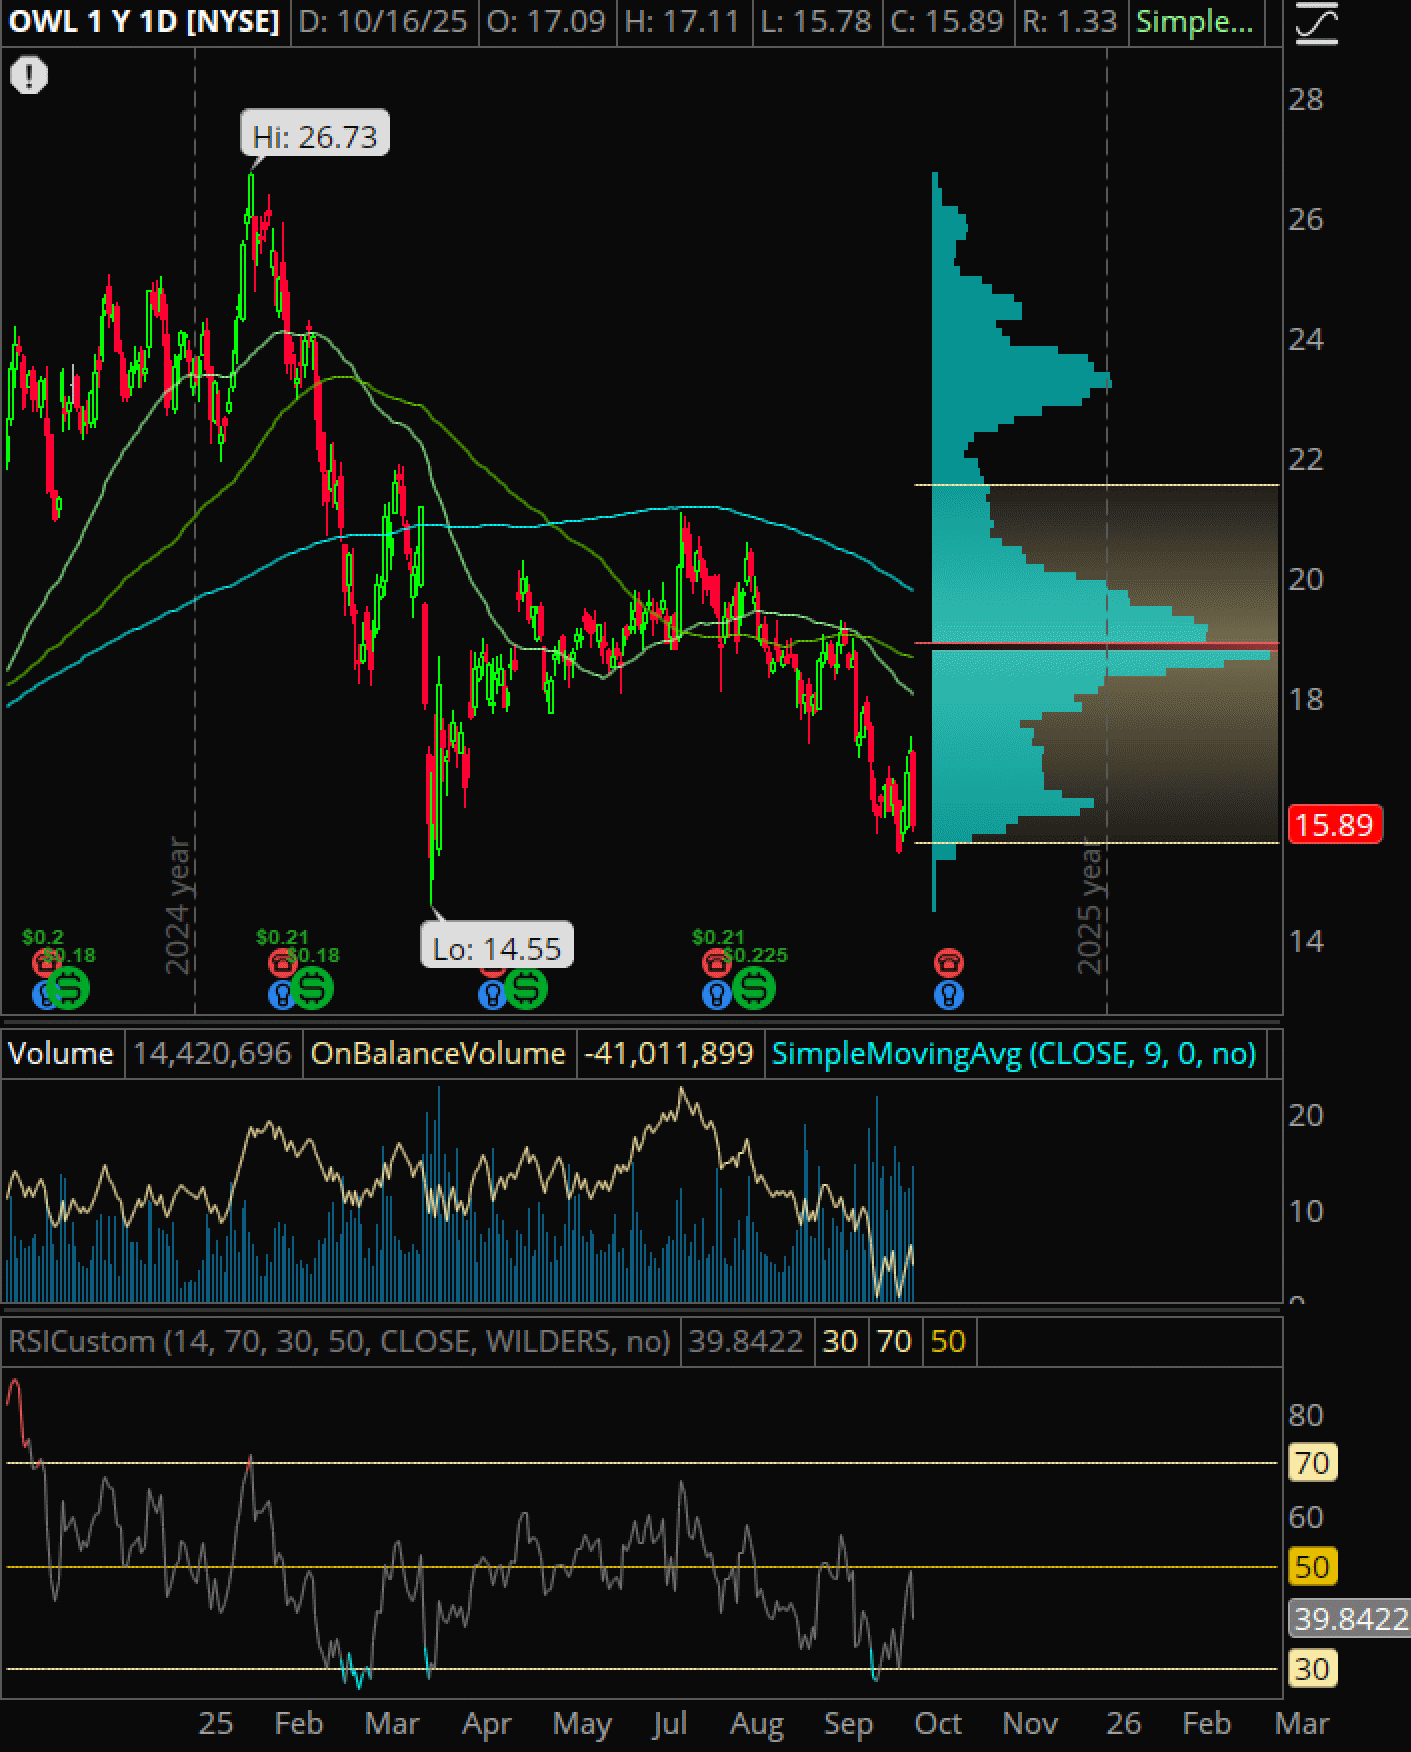Click the red earnings phone icon near October
This screenshot has height=1752, width=1411.
(x=949, y=962)
